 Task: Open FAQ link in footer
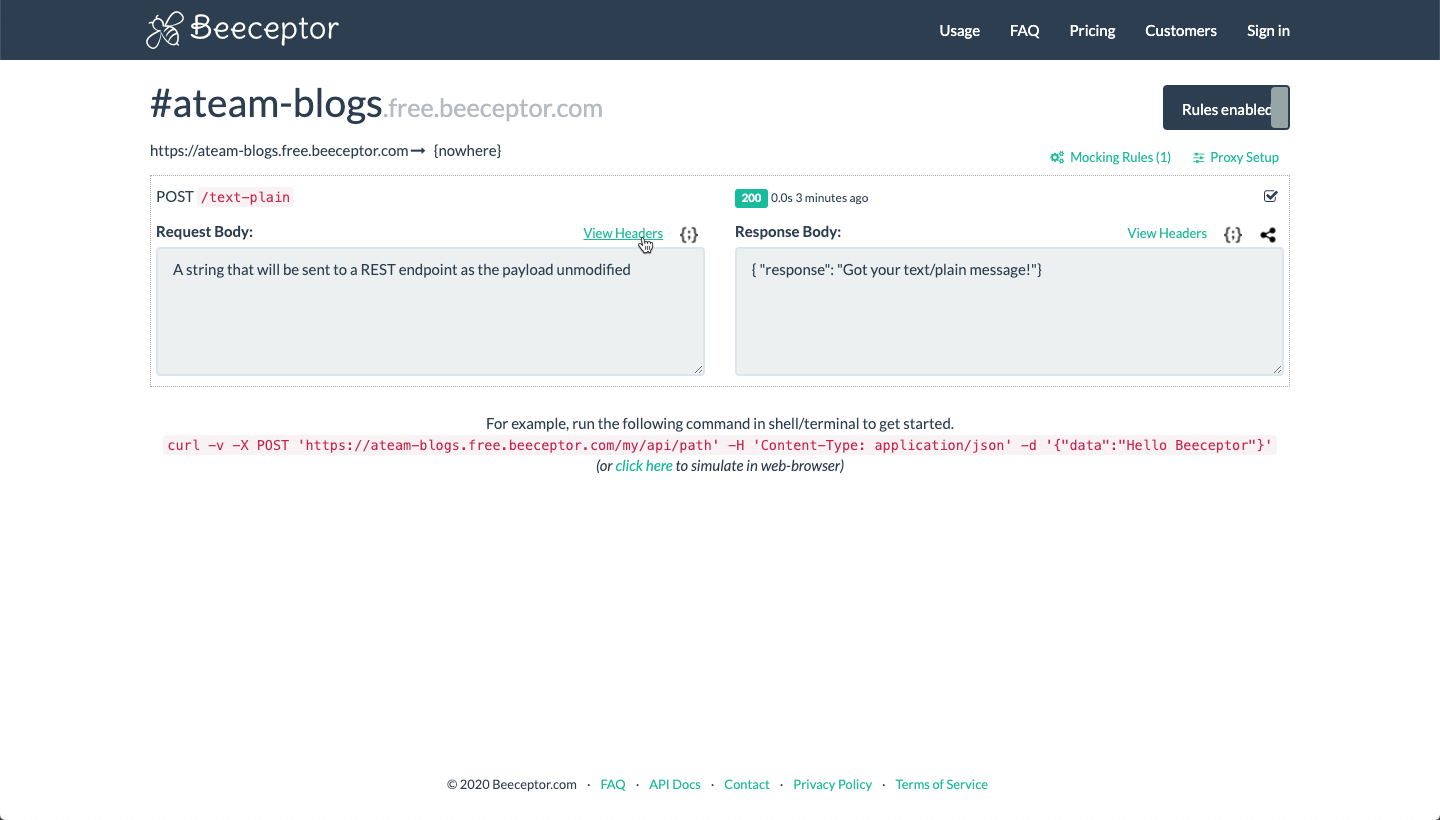613,785
